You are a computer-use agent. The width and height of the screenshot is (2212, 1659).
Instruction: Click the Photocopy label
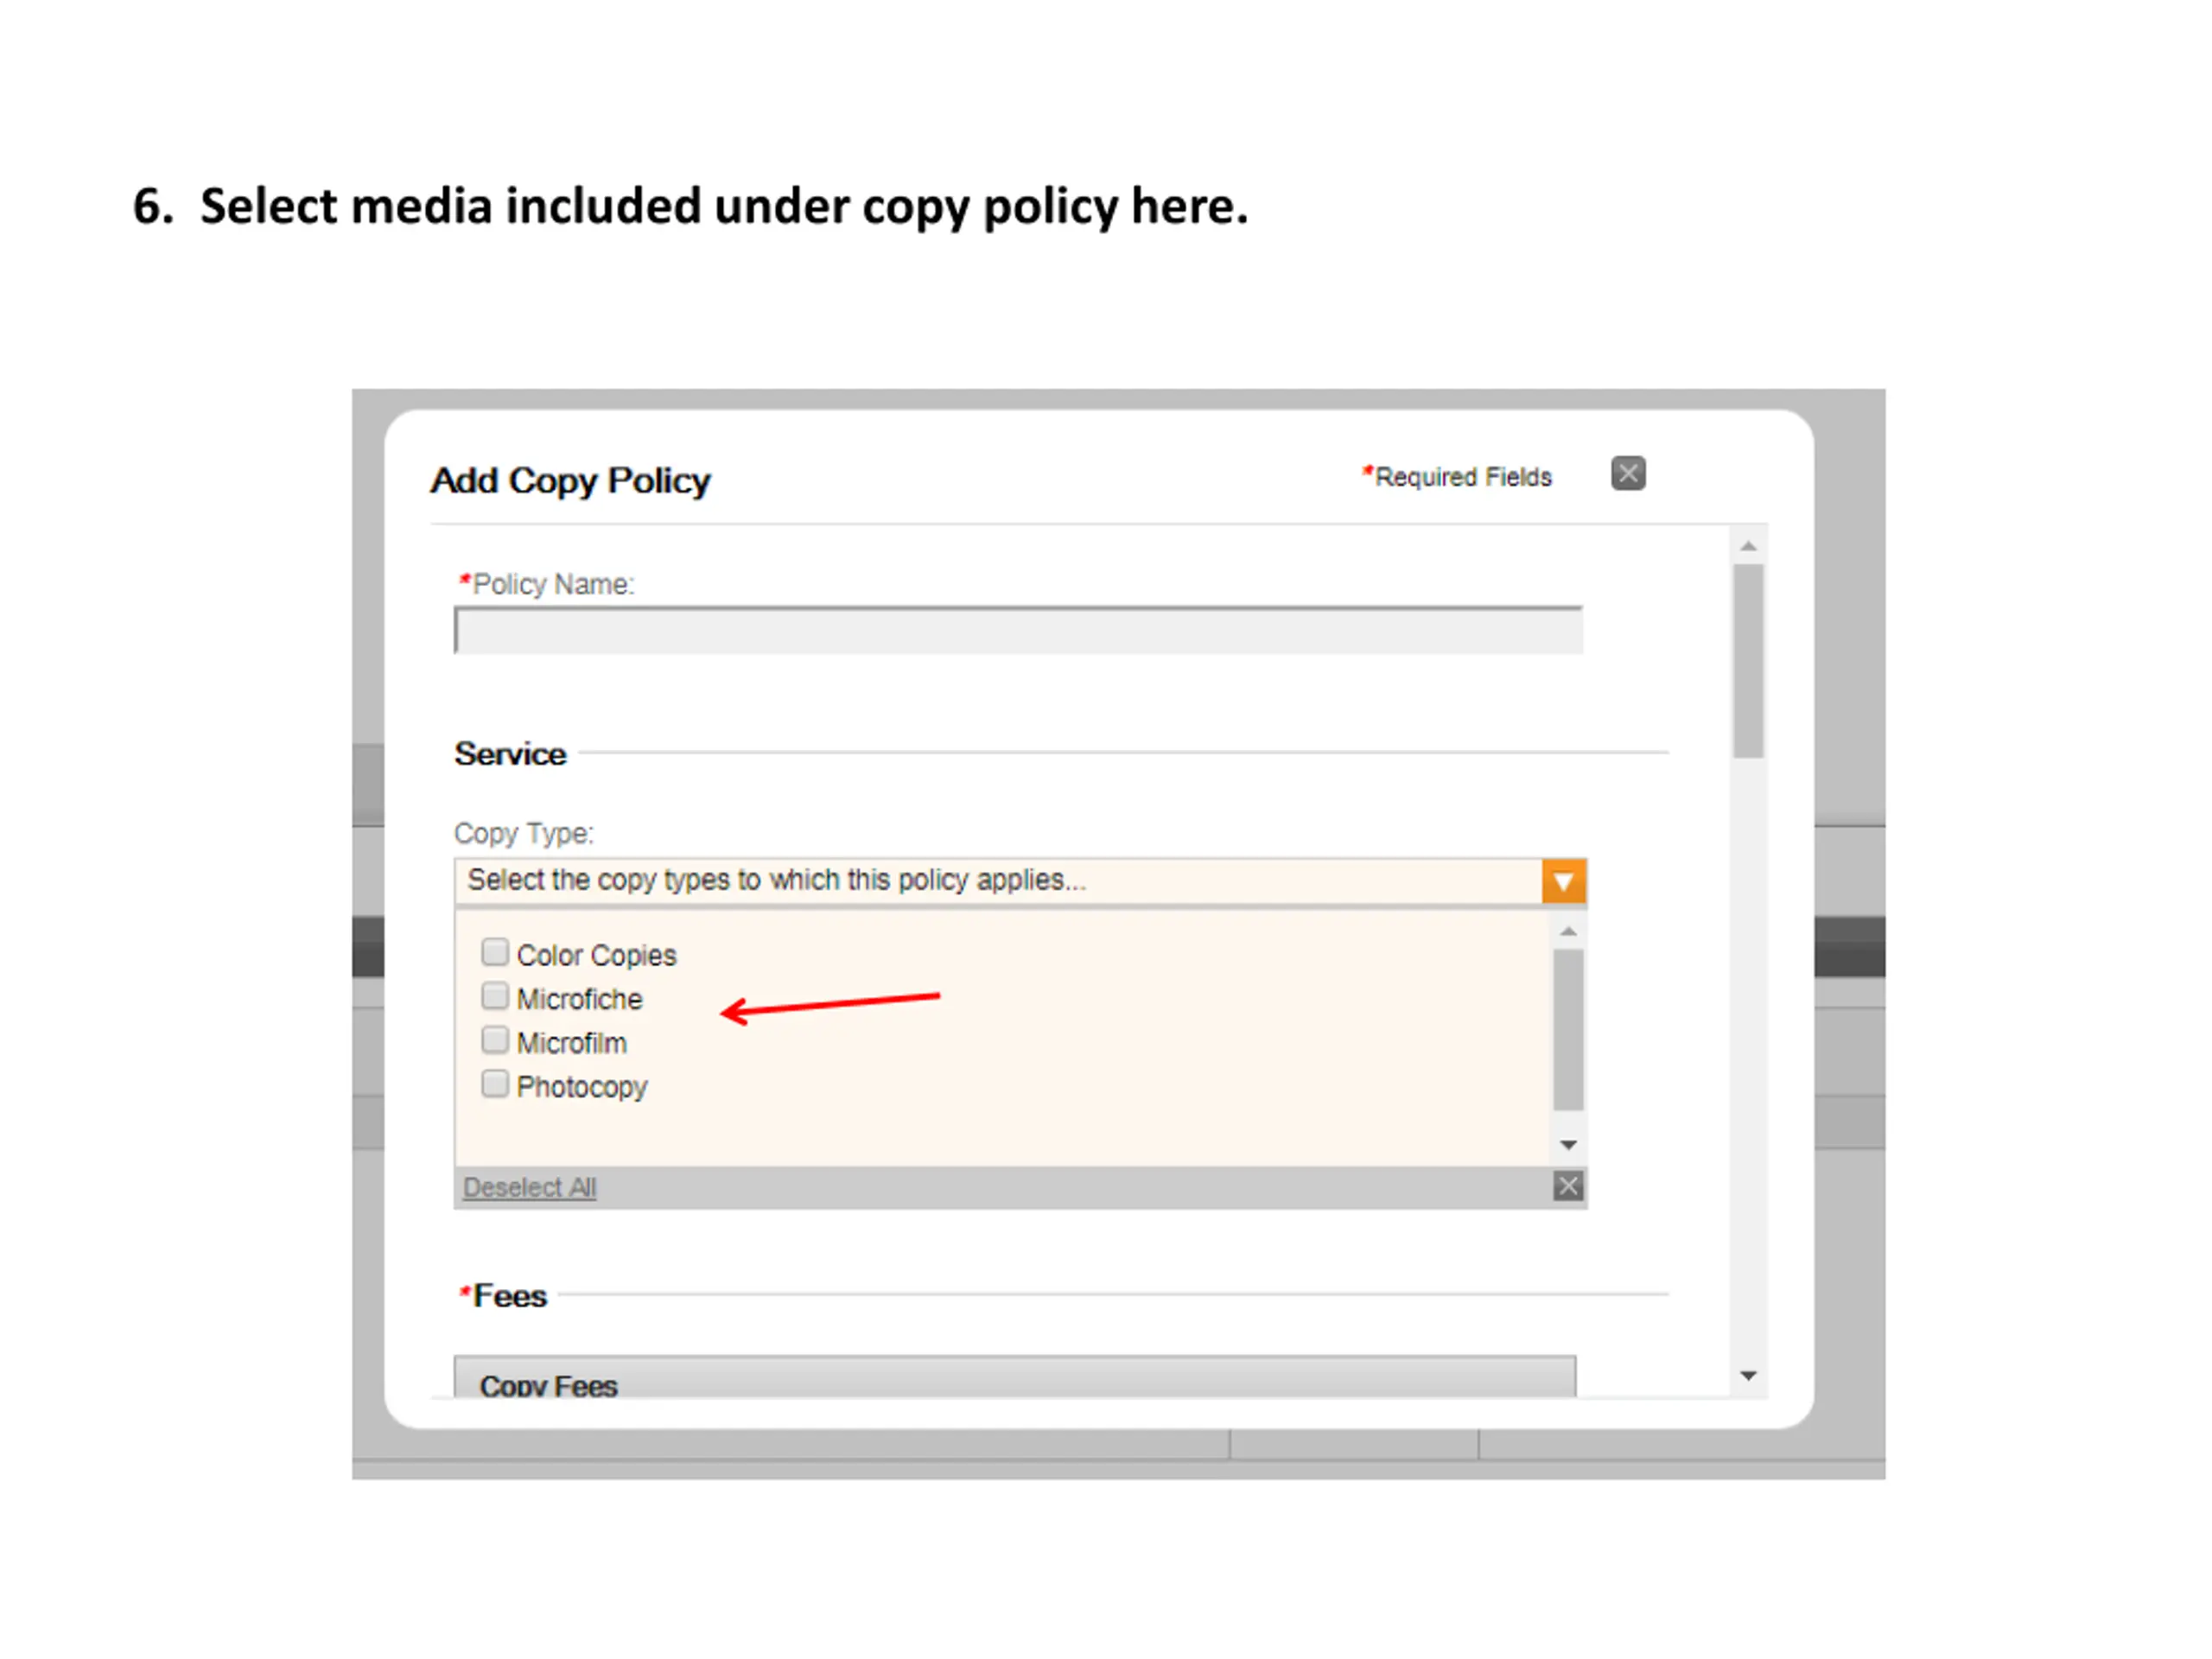point(582,1088)
